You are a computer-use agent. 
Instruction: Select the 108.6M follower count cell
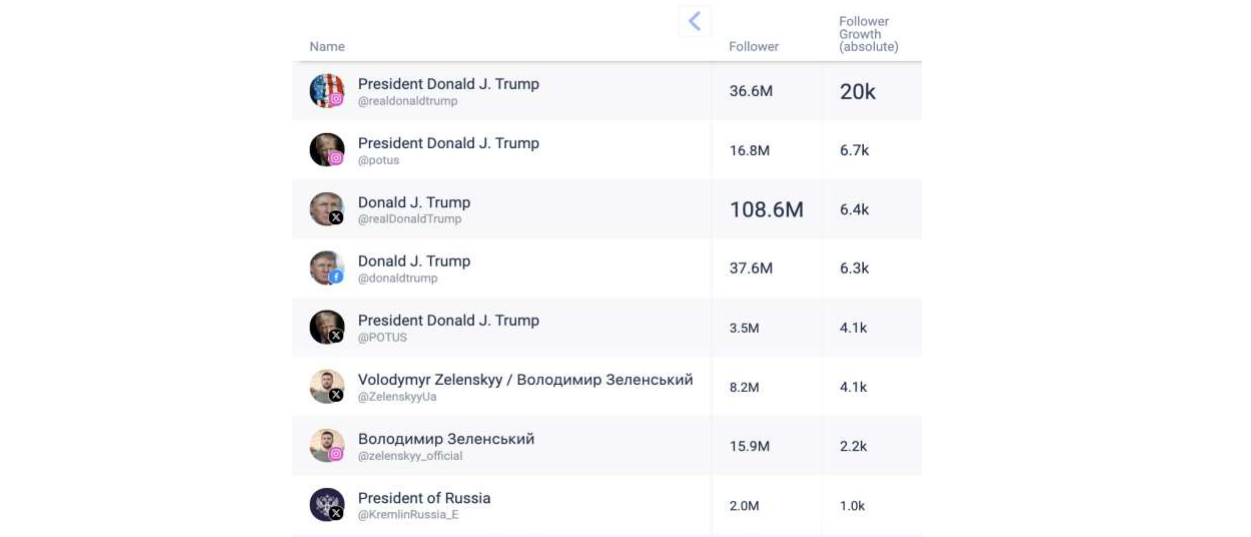(x=766, y=210)
